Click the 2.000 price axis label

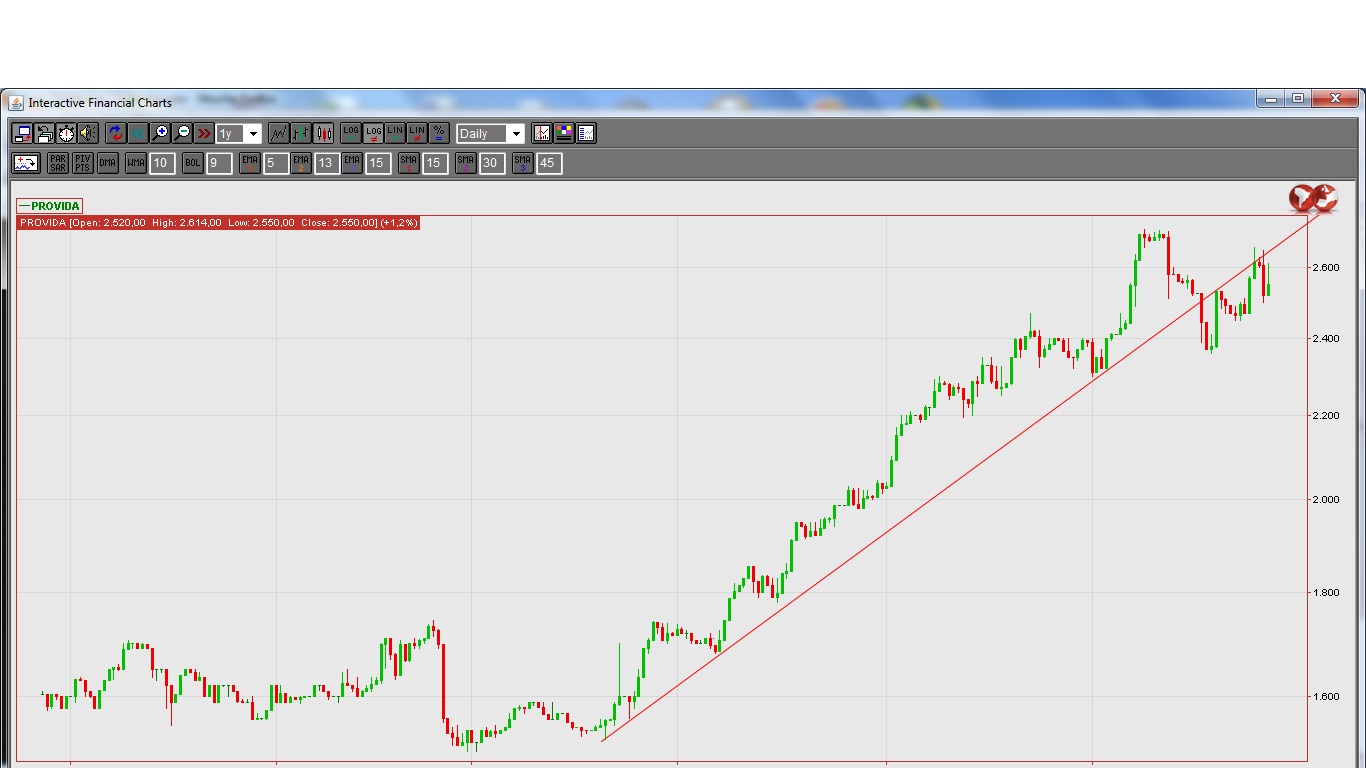click(x=1325, y=499)
